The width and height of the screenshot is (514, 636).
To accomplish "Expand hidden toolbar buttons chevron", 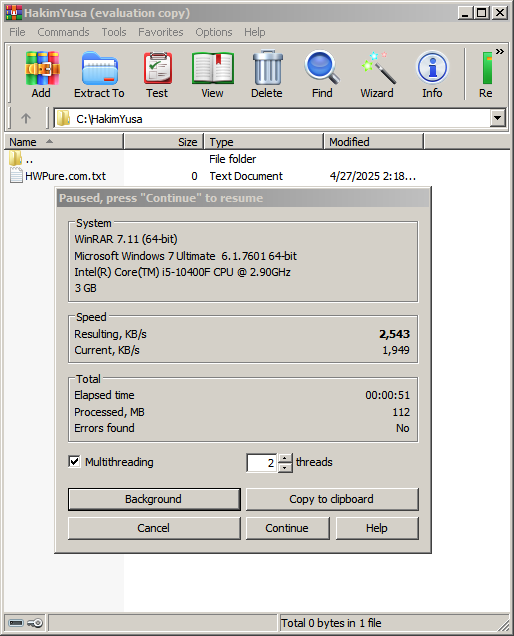I will (500, 52).
